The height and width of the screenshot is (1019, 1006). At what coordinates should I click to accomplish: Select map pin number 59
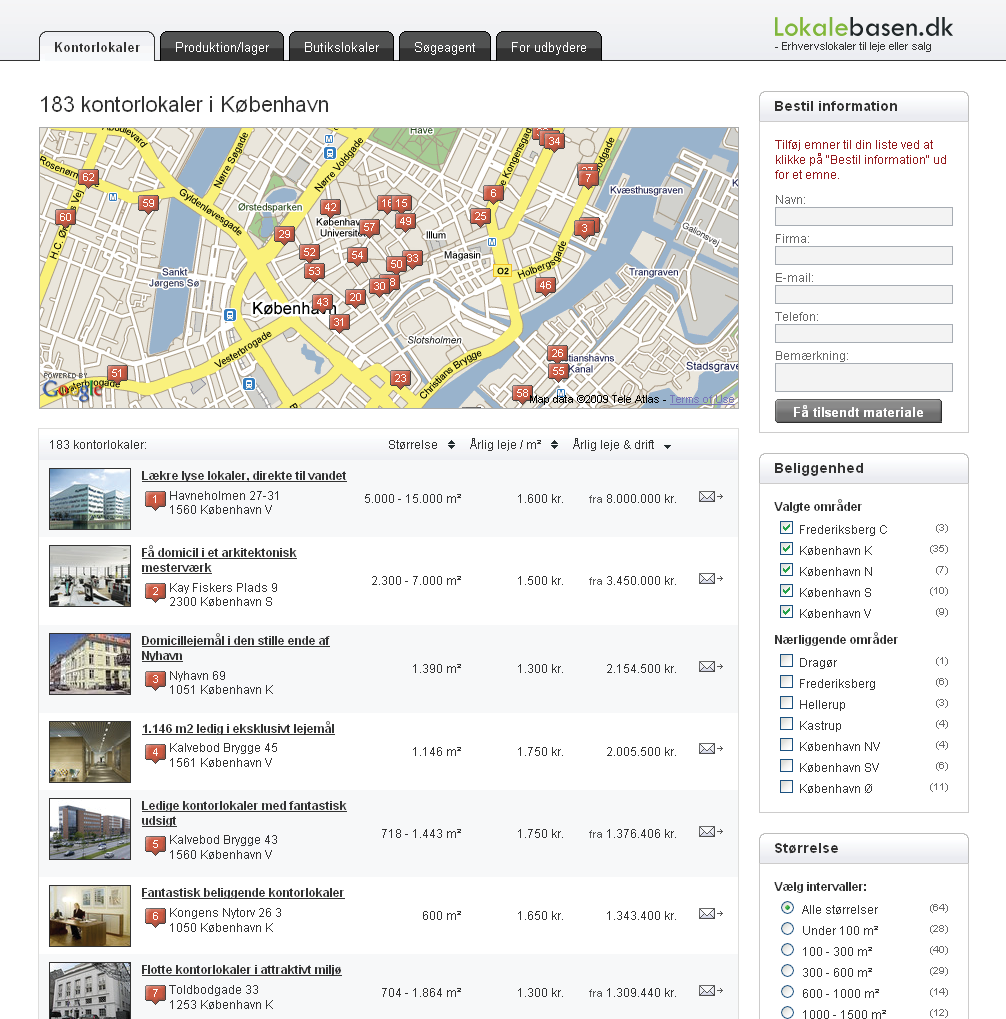coord(148,204)
